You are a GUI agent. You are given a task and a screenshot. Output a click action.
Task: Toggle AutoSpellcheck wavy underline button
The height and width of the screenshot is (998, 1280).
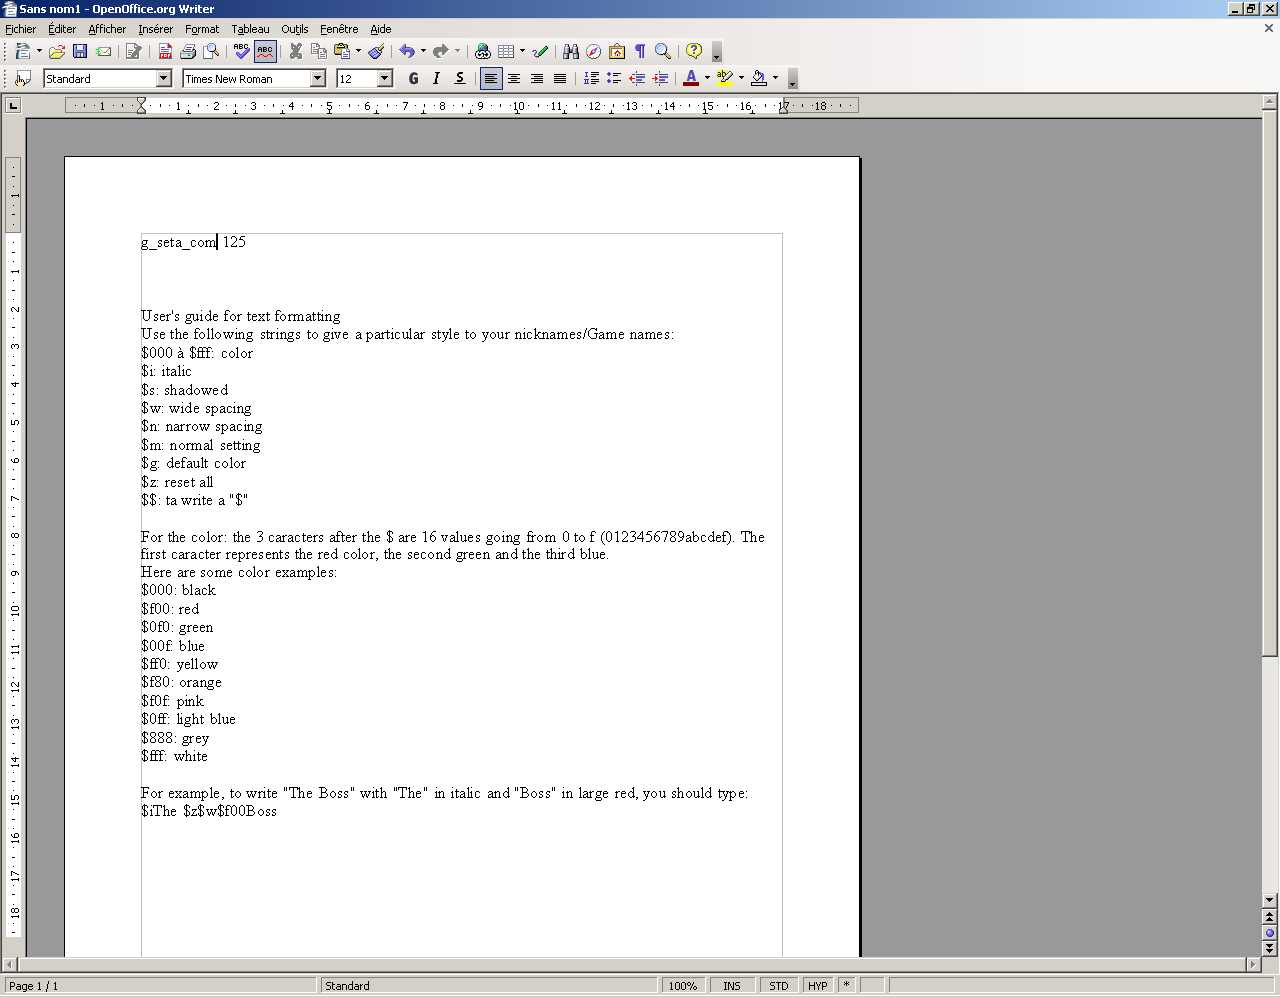[x=265, y=51]
